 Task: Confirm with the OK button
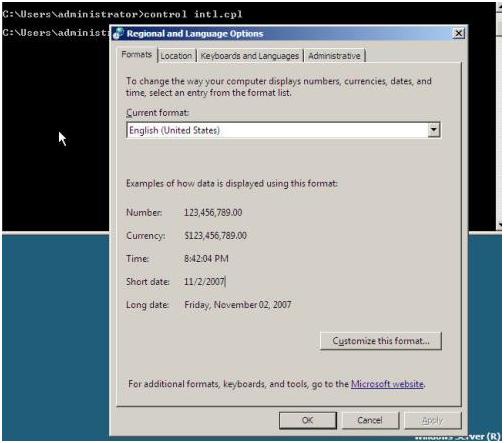[x=308, y=420]
